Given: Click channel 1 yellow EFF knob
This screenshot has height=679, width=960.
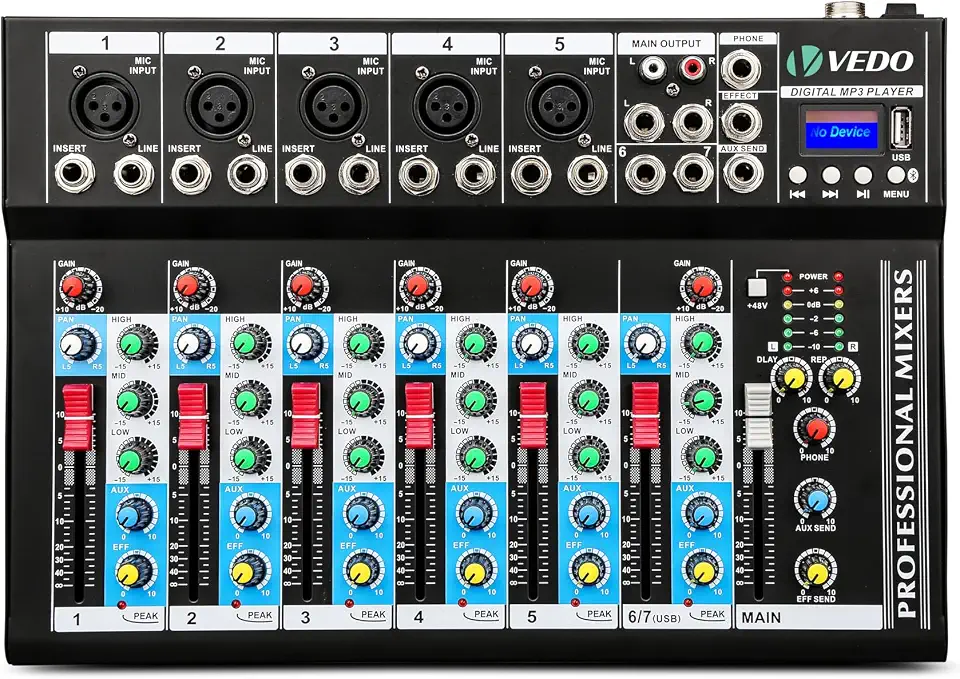Looking at the screenshot, I should (129, 574).
